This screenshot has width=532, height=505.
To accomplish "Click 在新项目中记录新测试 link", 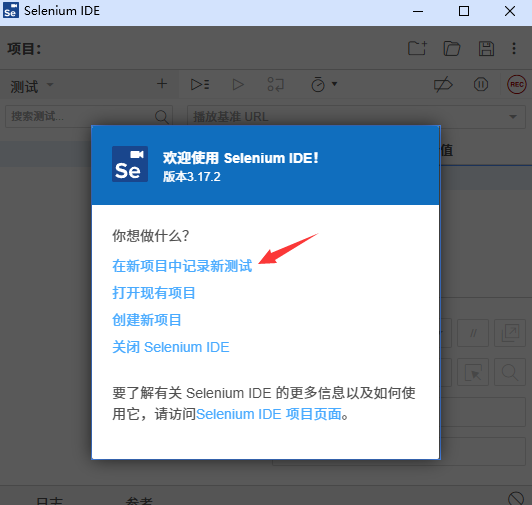I will point(182,266).
